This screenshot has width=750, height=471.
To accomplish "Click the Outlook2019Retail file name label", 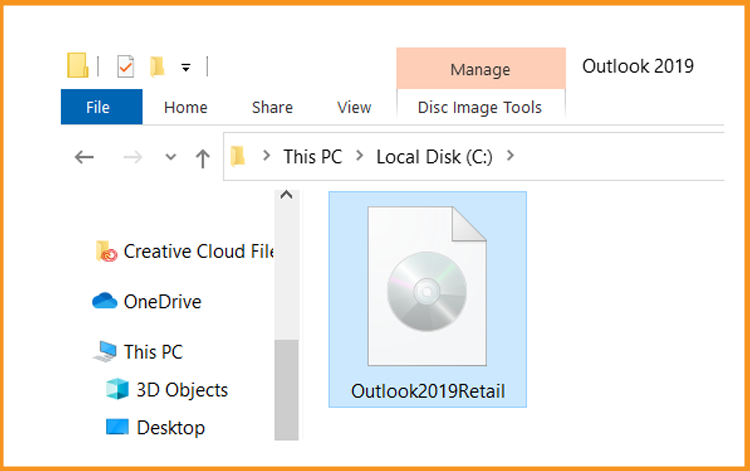I will tap(428, 391).
